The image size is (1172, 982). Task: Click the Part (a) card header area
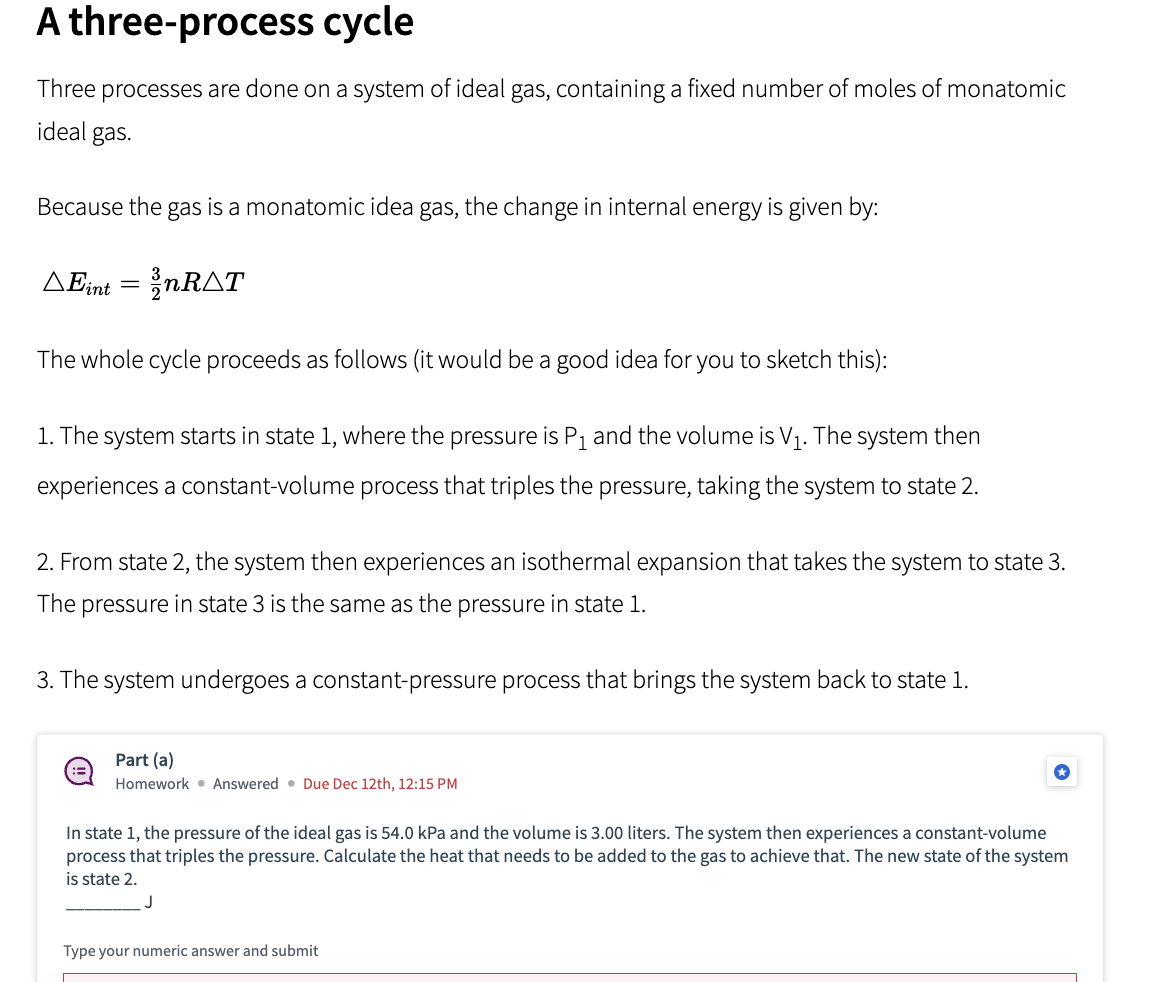click(x=569, y=772)
